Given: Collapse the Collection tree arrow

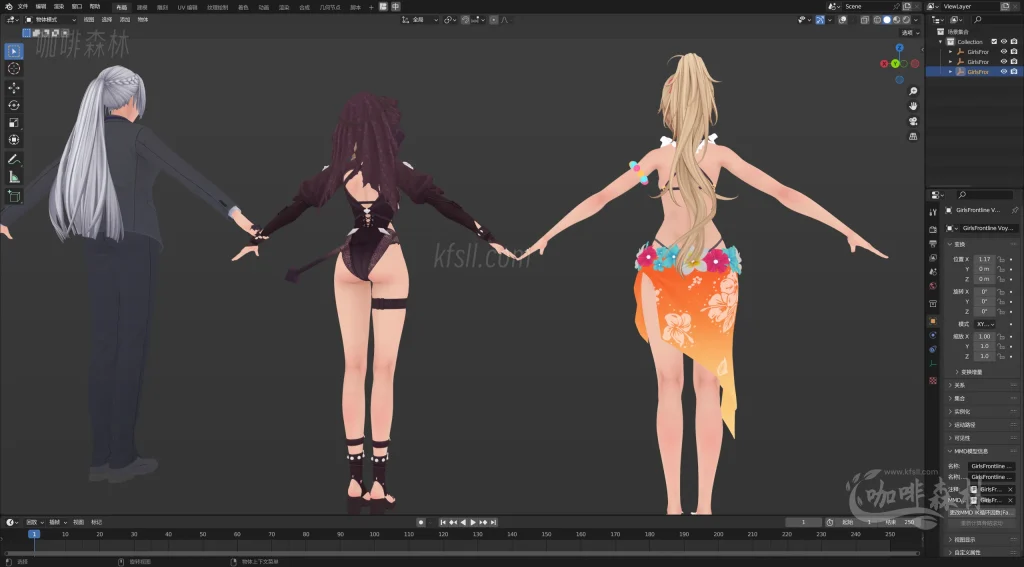Looking at the screenshot, I should click(x=941, y=42).
